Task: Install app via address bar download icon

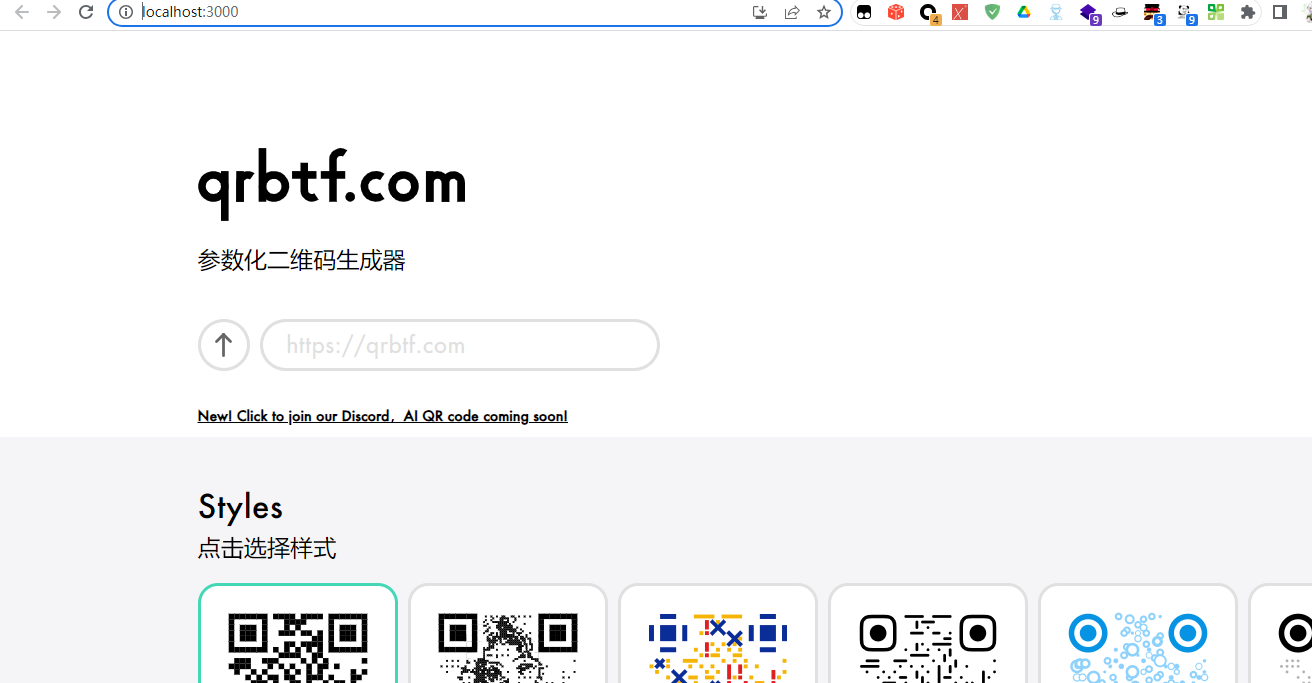Action: (760, 12)
